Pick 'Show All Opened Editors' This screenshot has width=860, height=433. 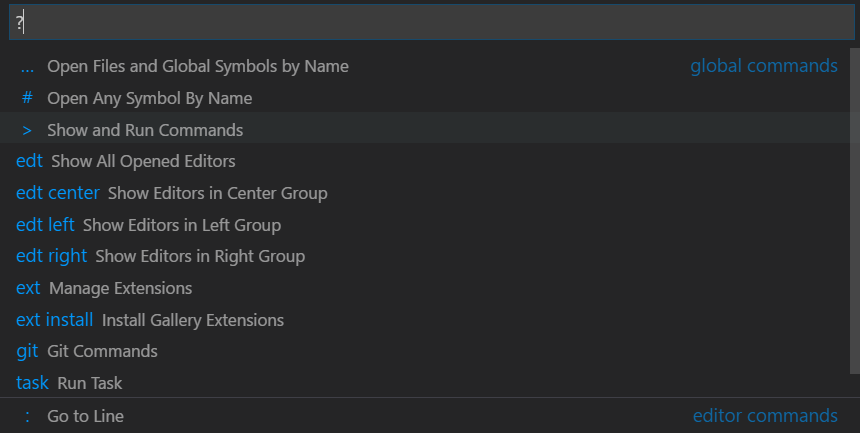[x=143, y=161]
